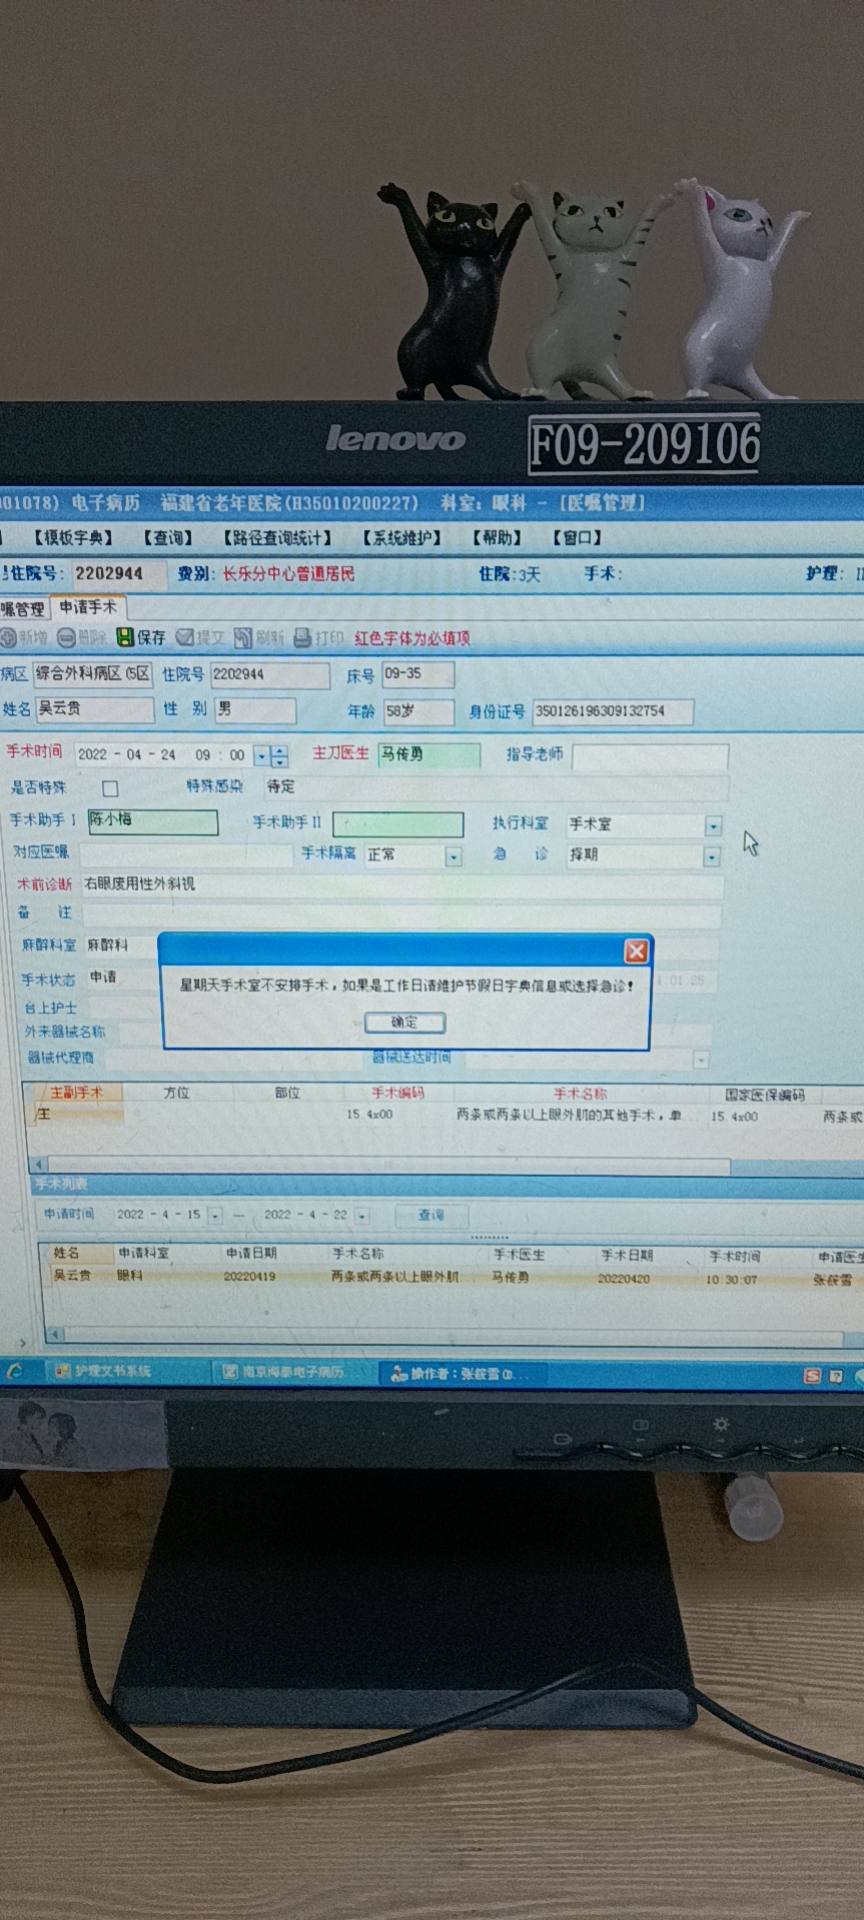Close the Sunday warning dialog
Viewport: 864px width, 1920px height.
(x=636, y=950)
